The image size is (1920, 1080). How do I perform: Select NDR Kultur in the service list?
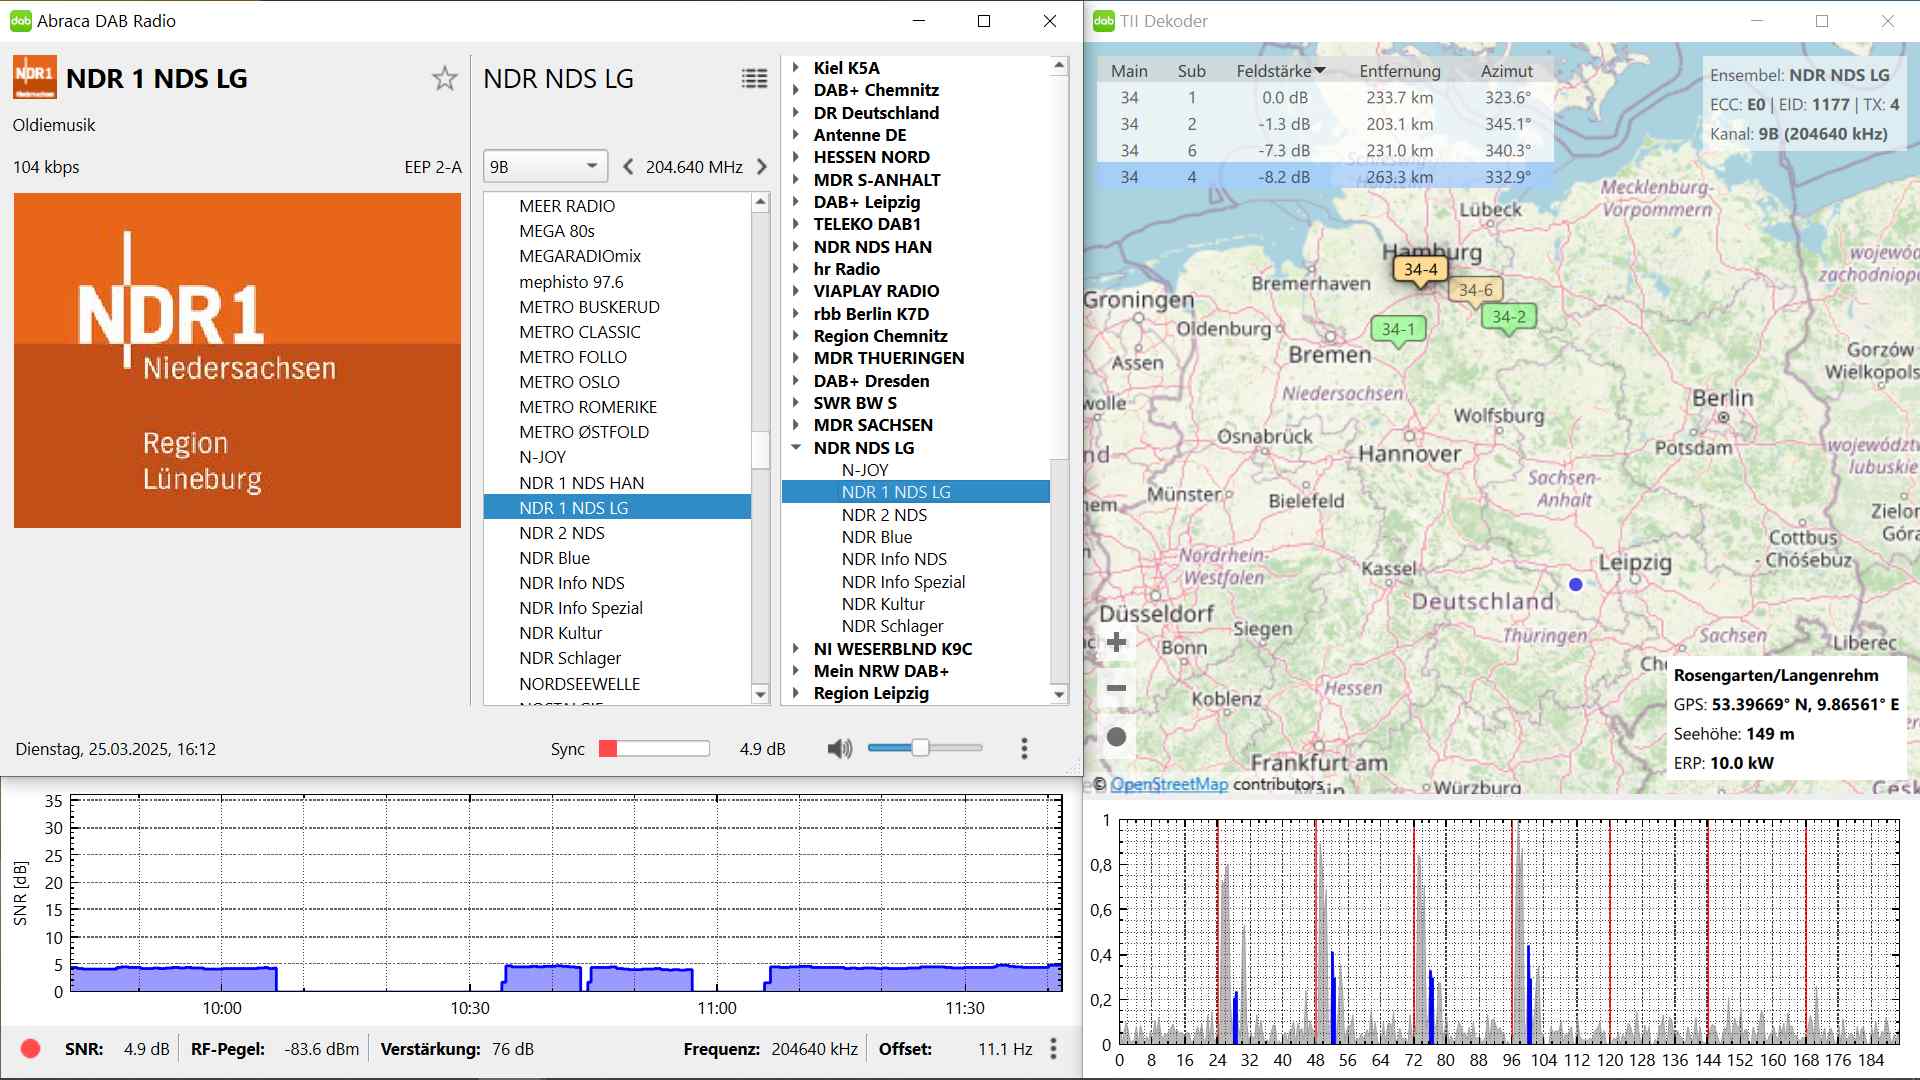tap(560, 633)
